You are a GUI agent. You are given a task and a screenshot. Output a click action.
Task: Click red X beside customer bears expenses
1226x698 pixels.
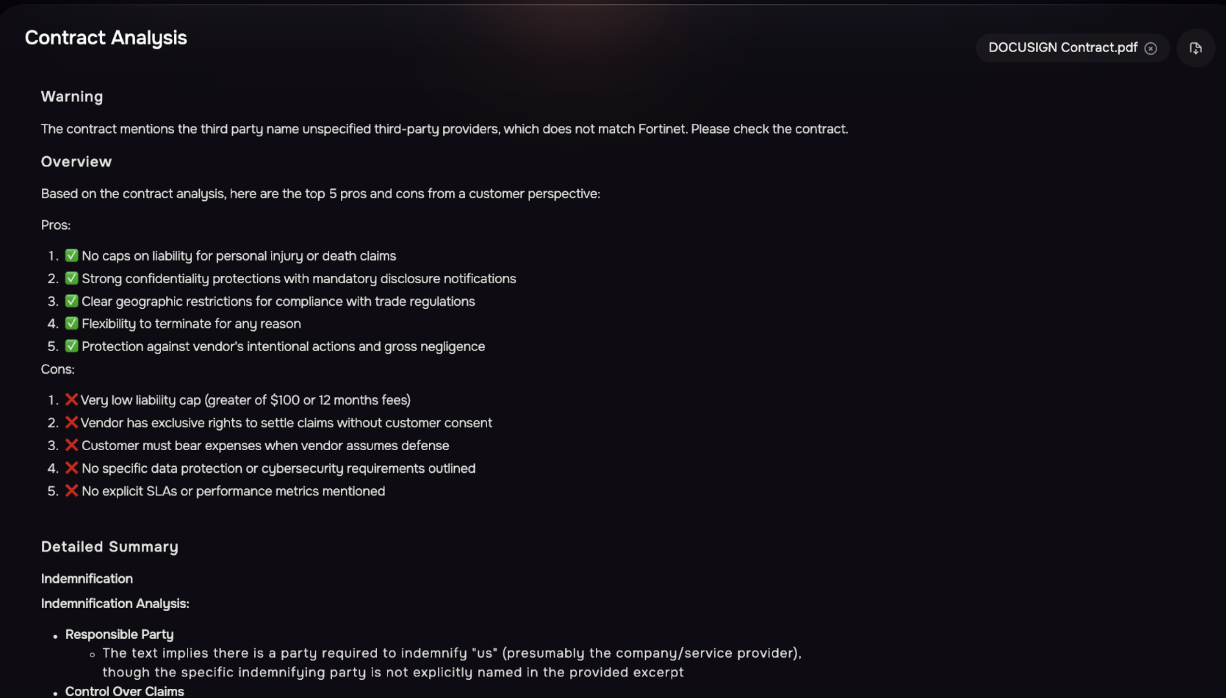(72, 445)
